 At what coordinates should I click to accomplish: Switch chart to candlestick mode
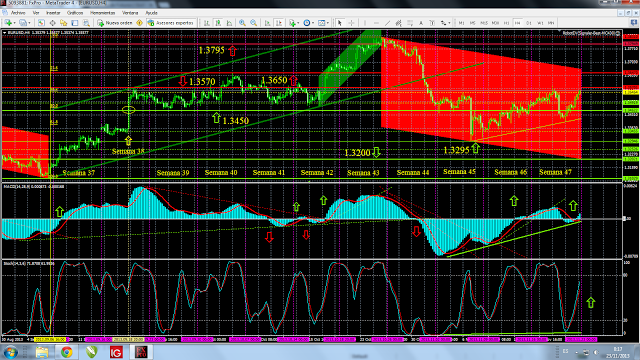218,23
